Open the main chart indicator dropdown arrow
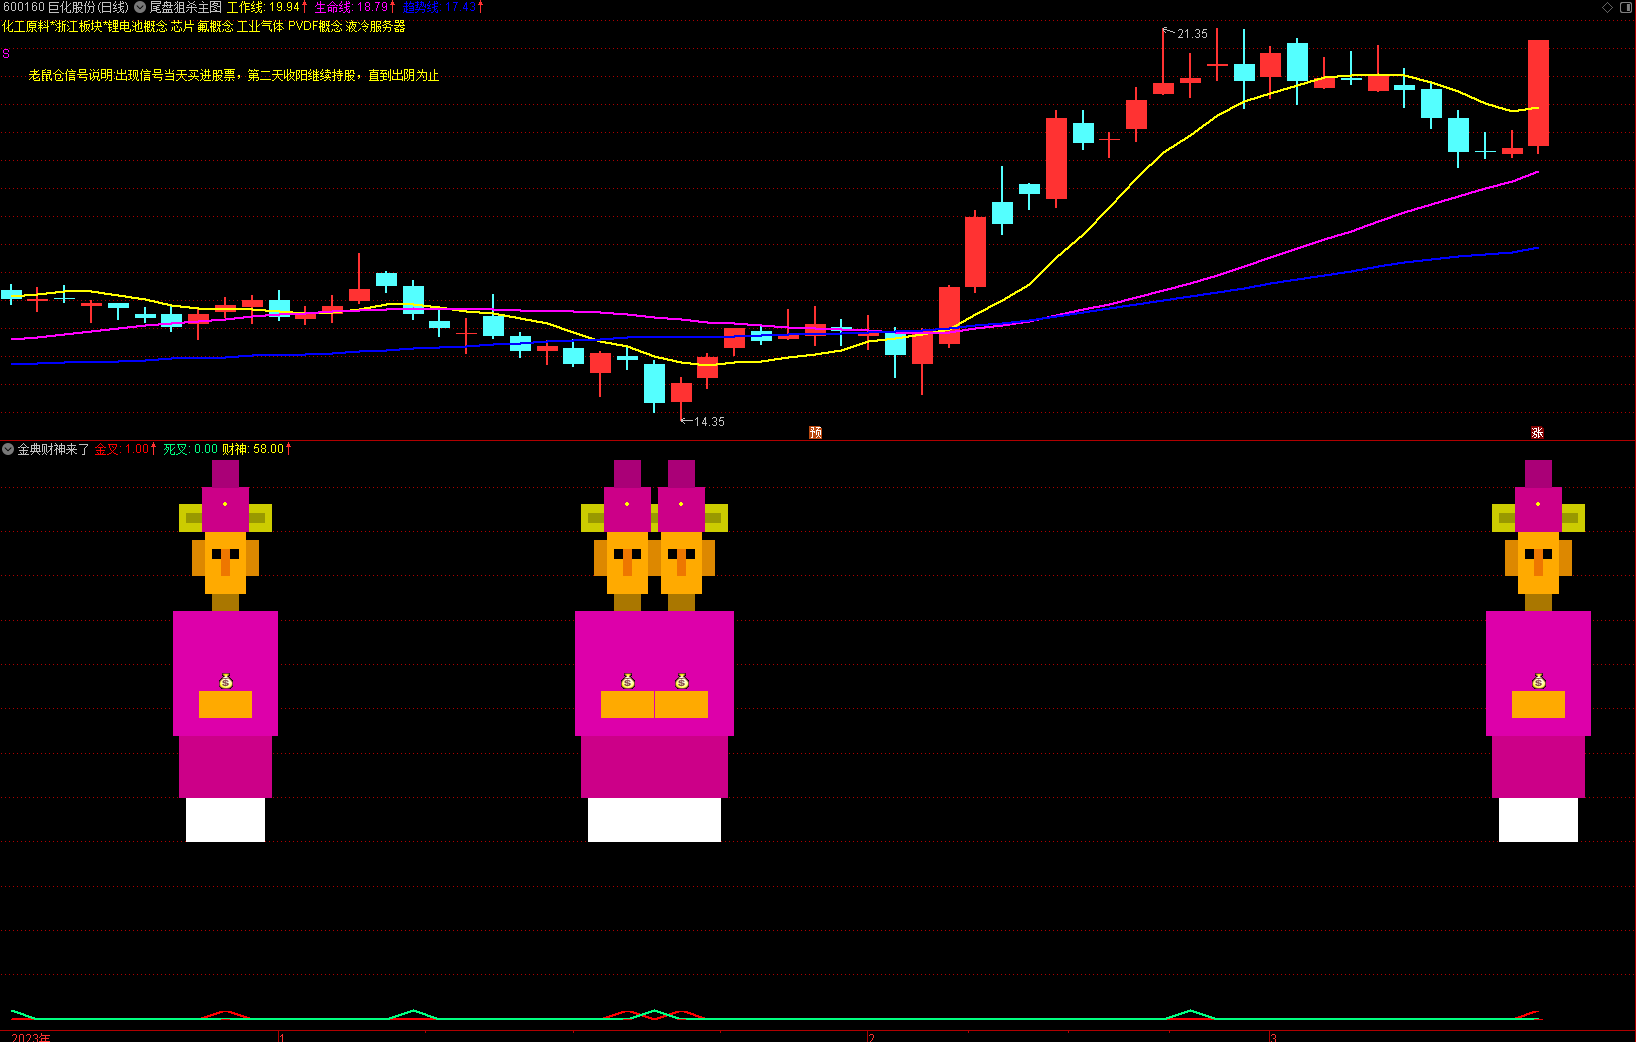Image resolution: width=1636 pixels, height=1042 pixels. click(x=140, y=7)
